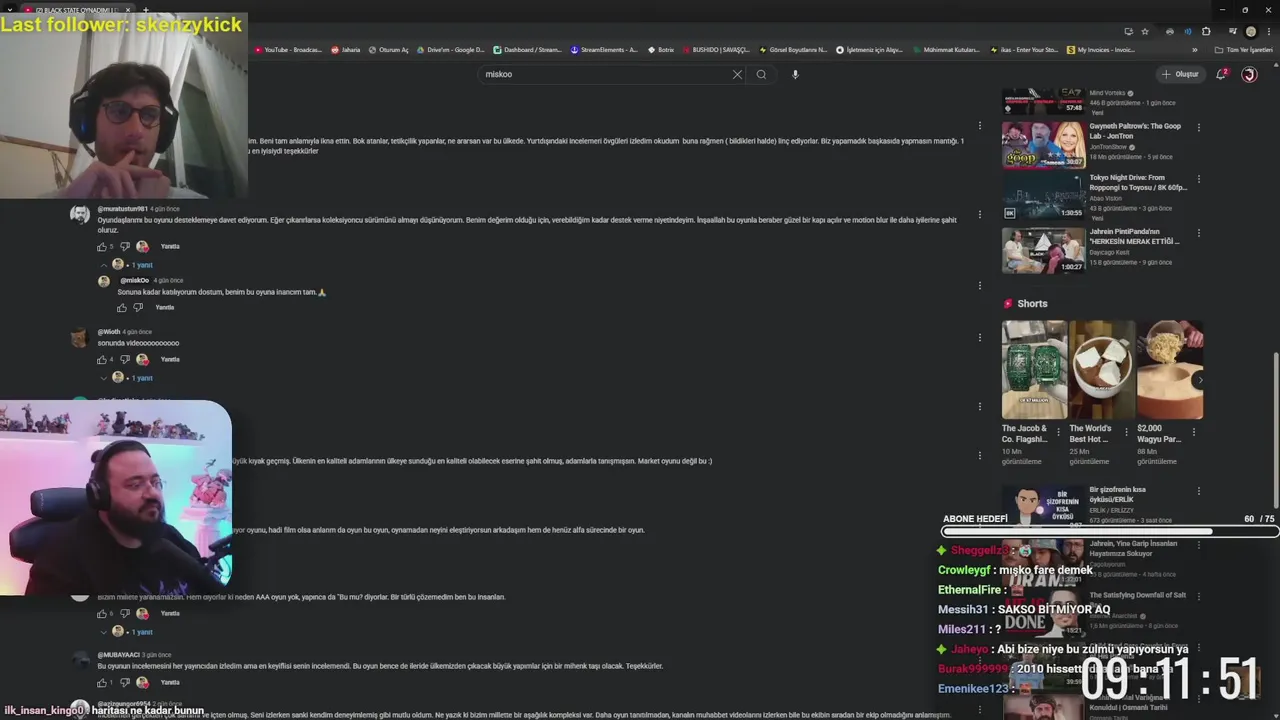Screen dimensions: 1280x720
Task: Open The World's Best Hot short
Action: coord(1101,369)
